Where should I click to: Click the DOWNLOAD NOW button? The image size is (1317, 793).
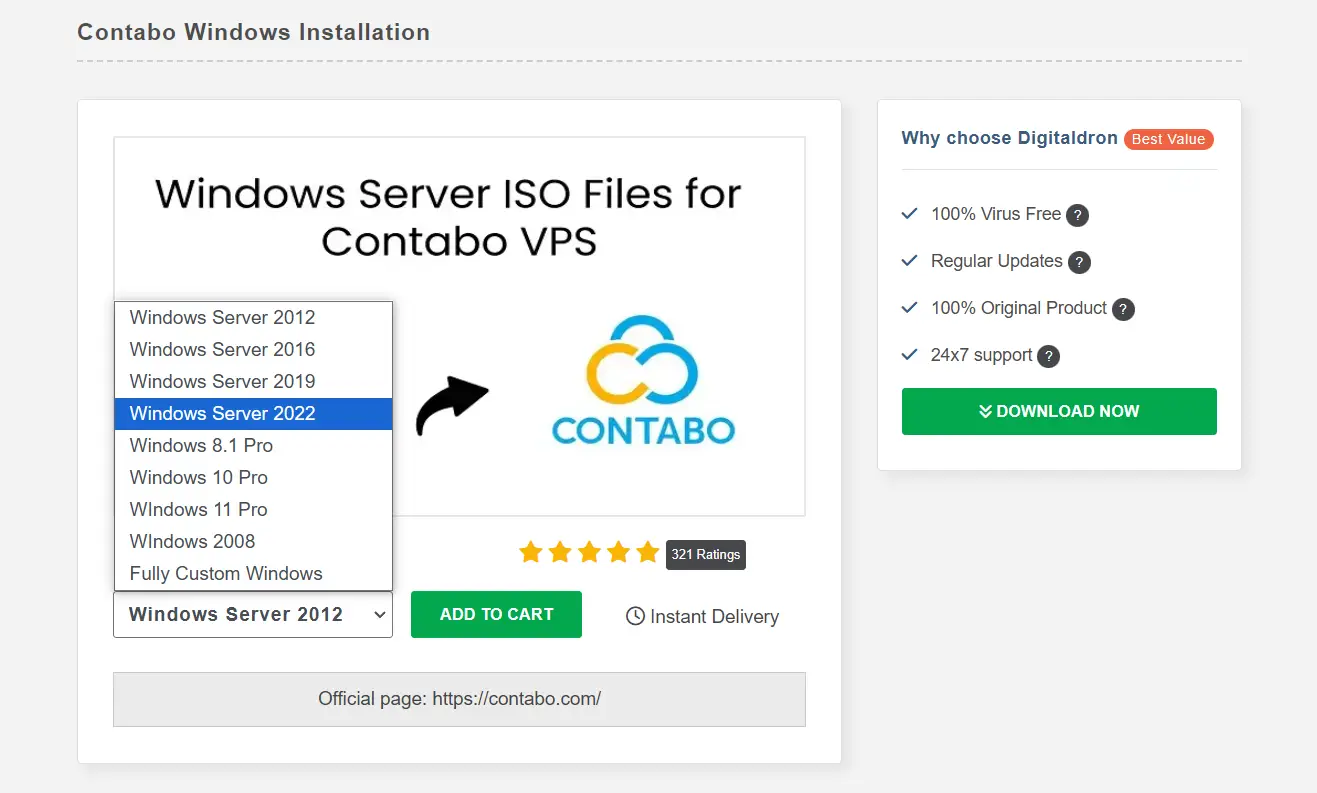(x=1059, y=411)
